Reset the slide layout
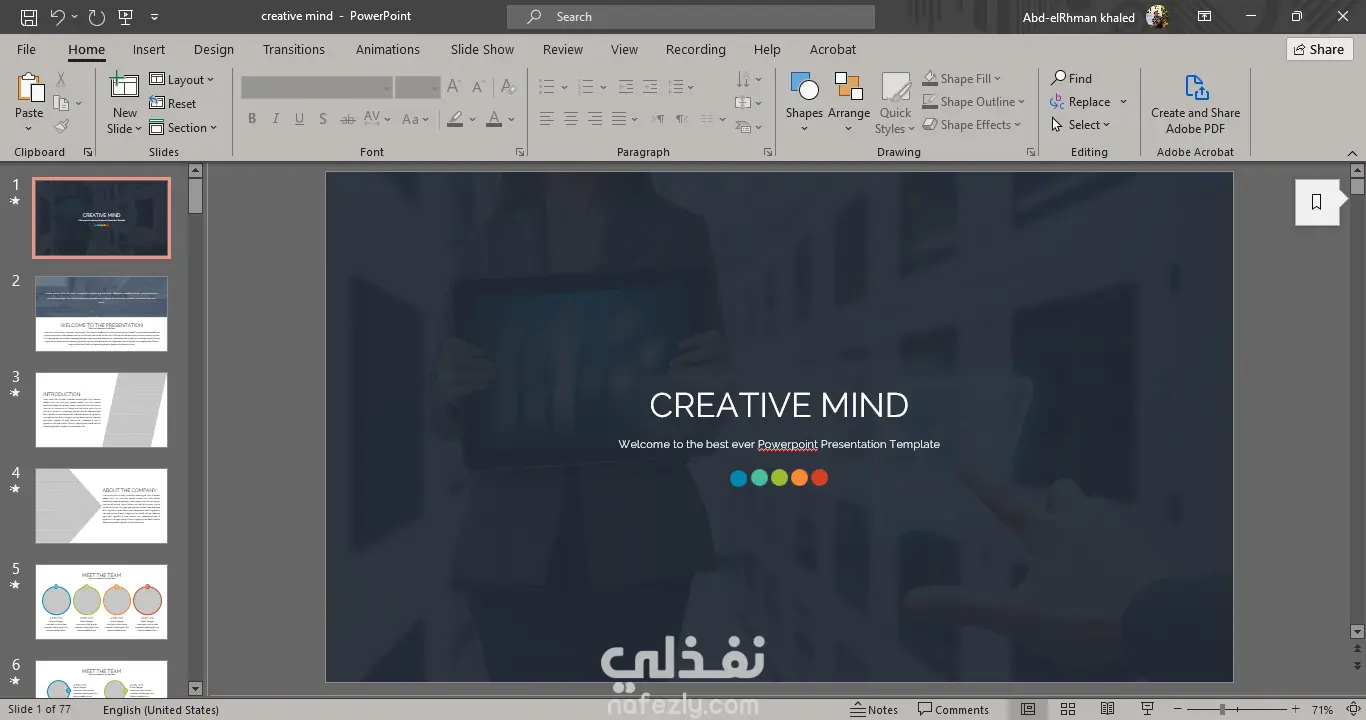1366x720 pixels. tap(173, 103)
